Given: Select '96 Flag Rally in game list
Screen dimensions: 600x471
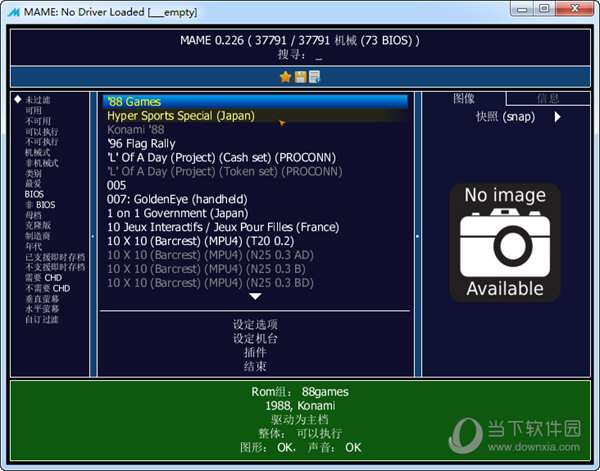Looking at the screenshot, I should click(141, 144).
